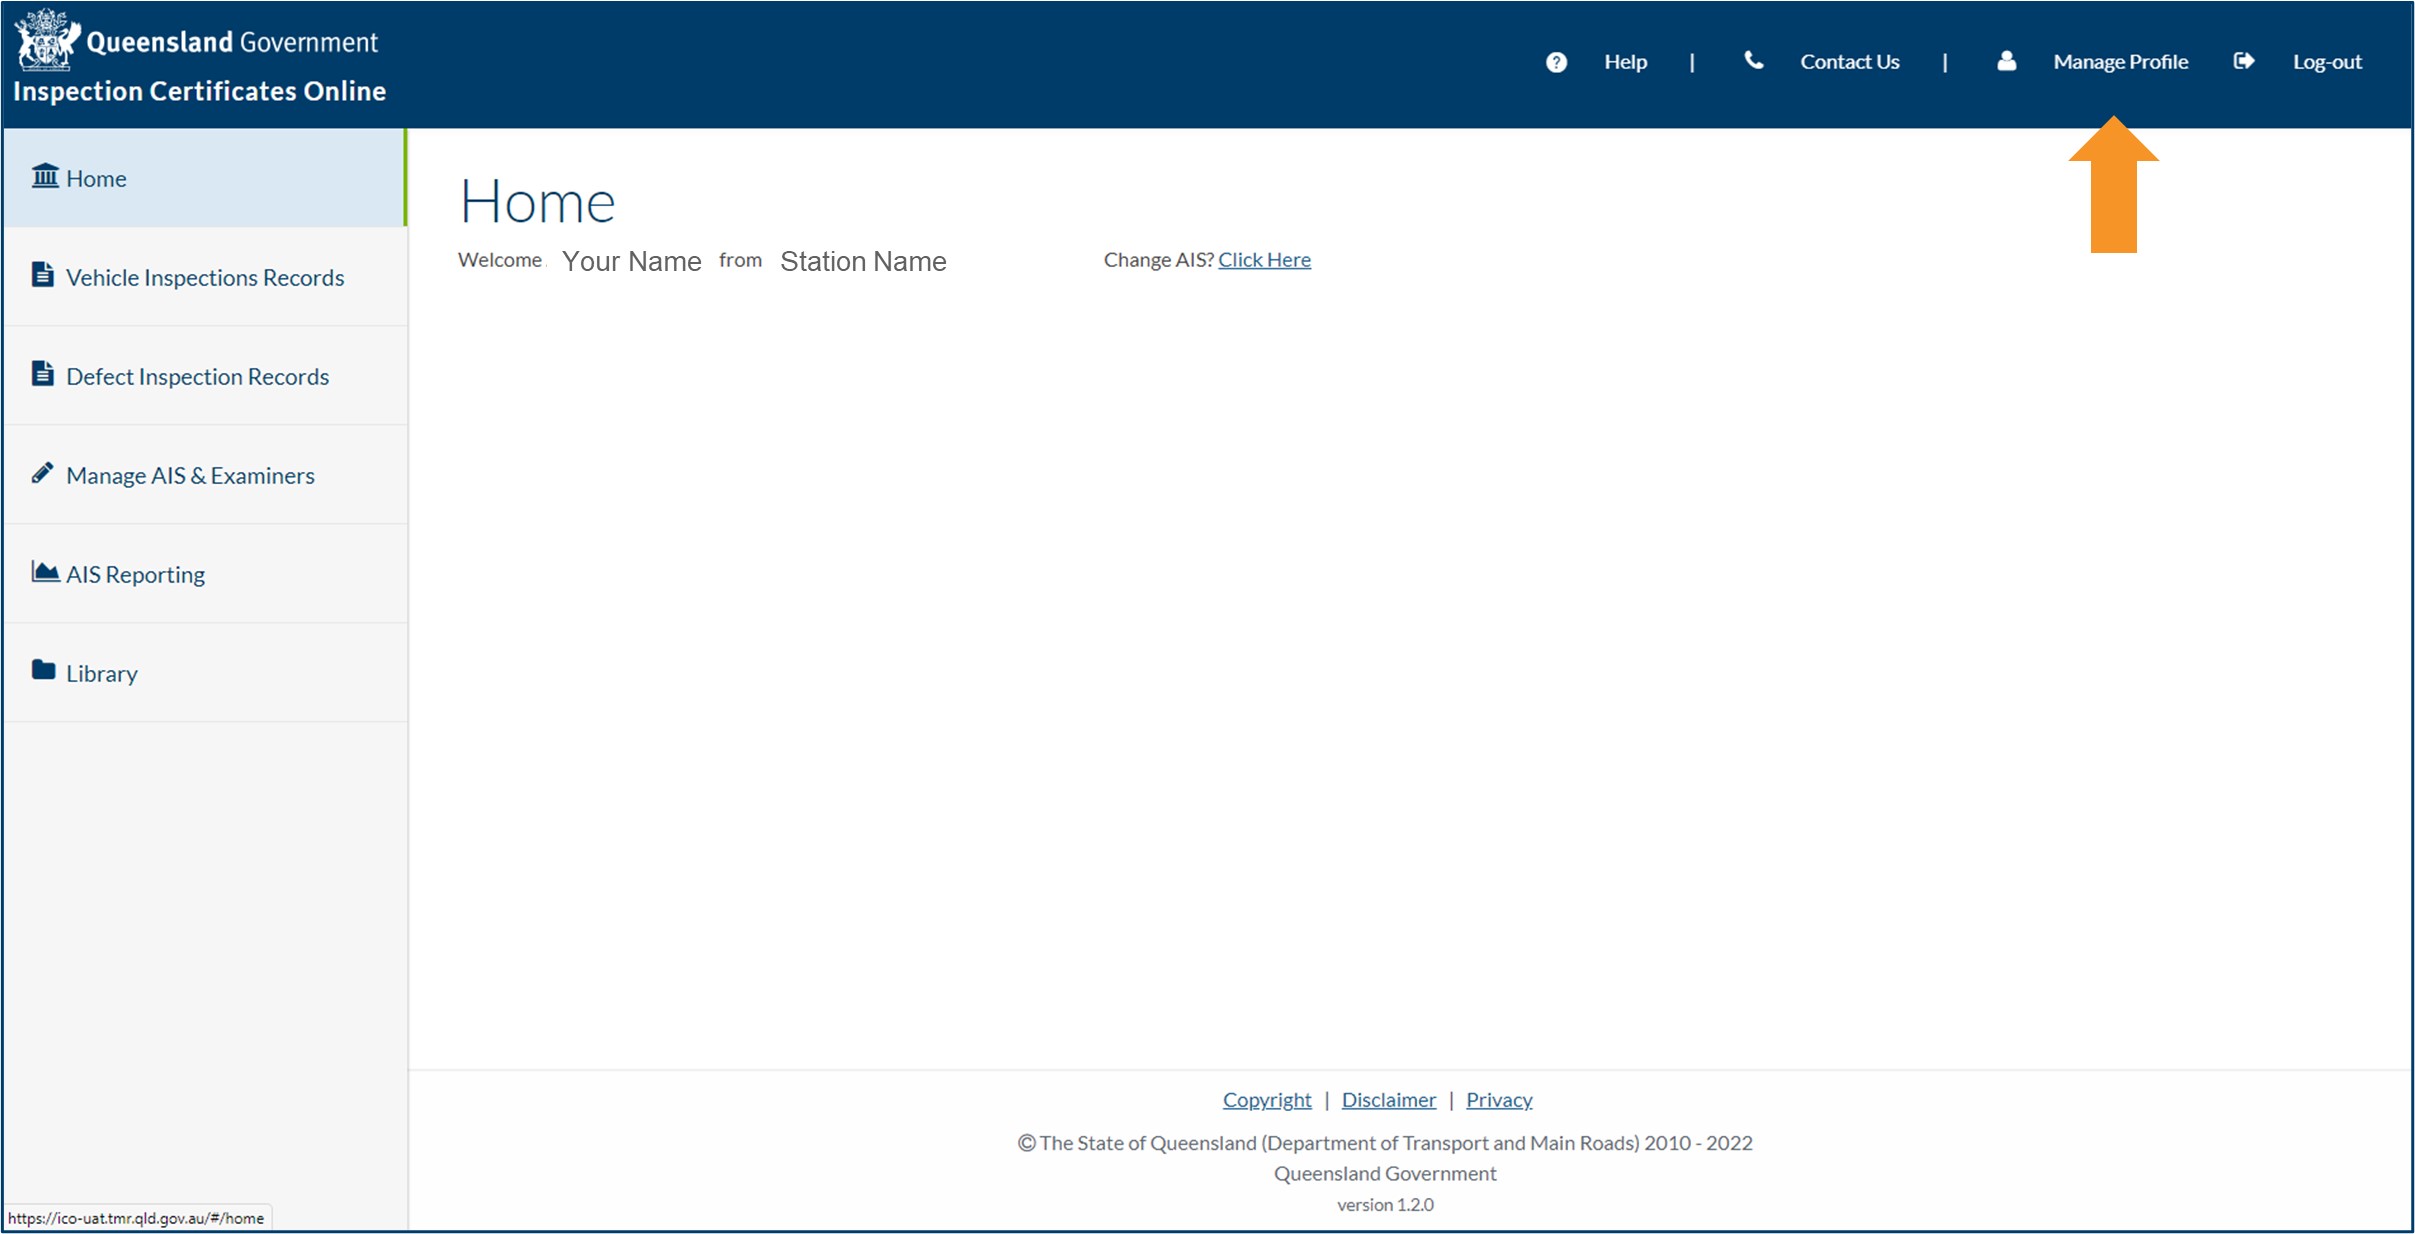Screen dimensions: 2415x1234
Task: Select Home in the sidebar menu
Action: coord(205,178)
